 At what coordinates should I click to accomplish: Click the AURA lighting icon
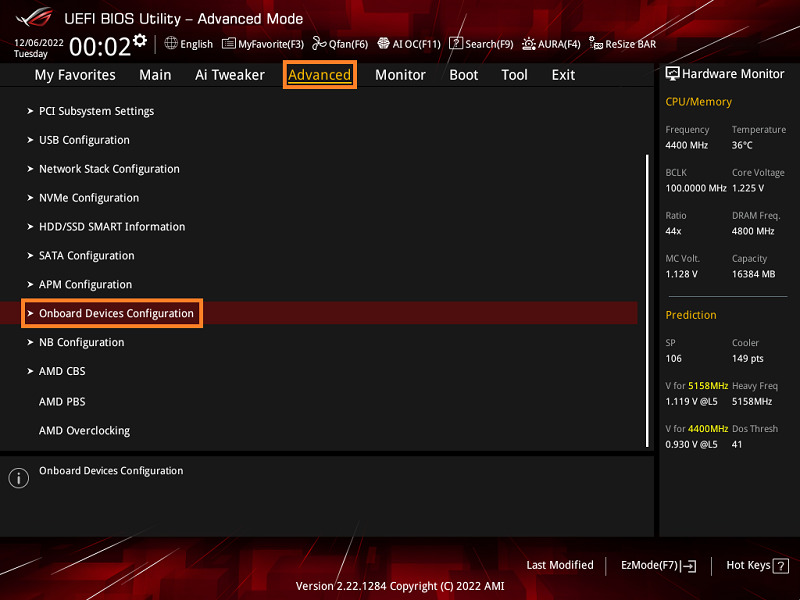click(529, 44)
